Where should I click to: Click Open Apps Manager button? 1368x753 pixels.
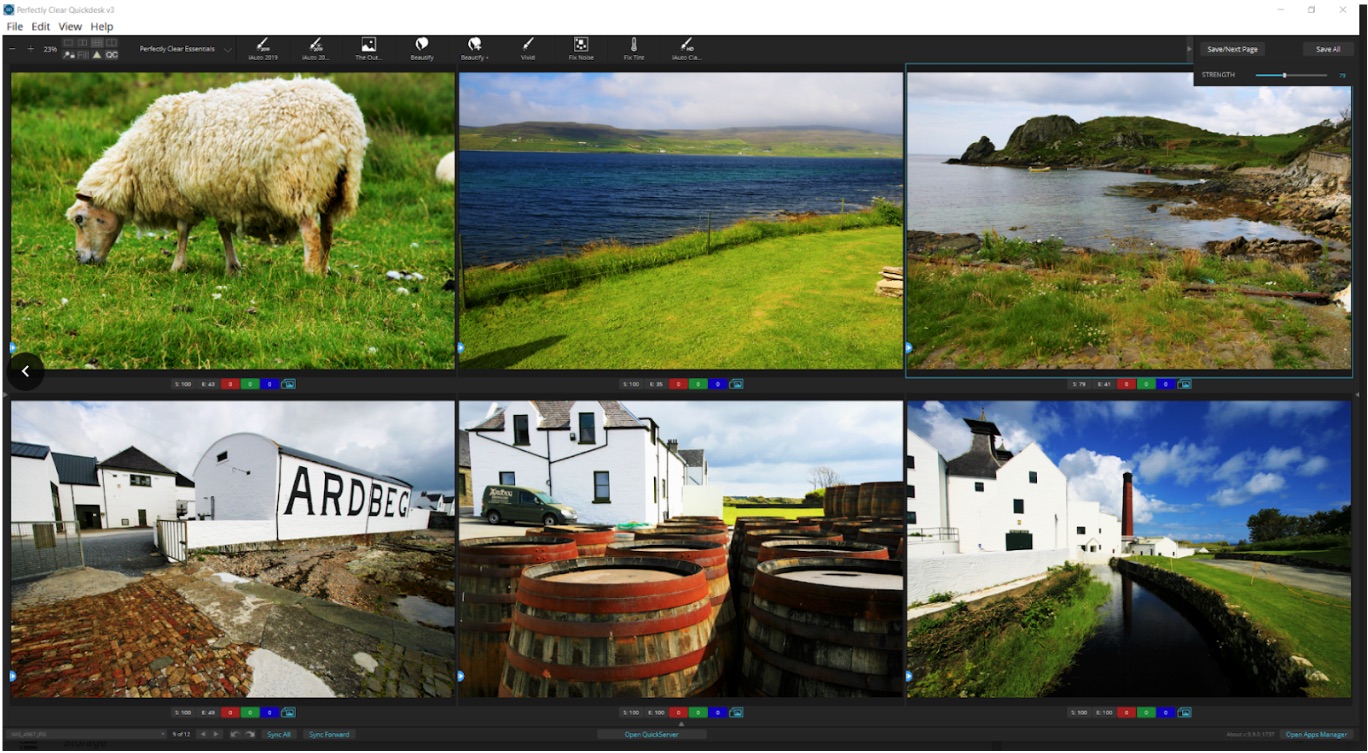[x=1316, y=734]
